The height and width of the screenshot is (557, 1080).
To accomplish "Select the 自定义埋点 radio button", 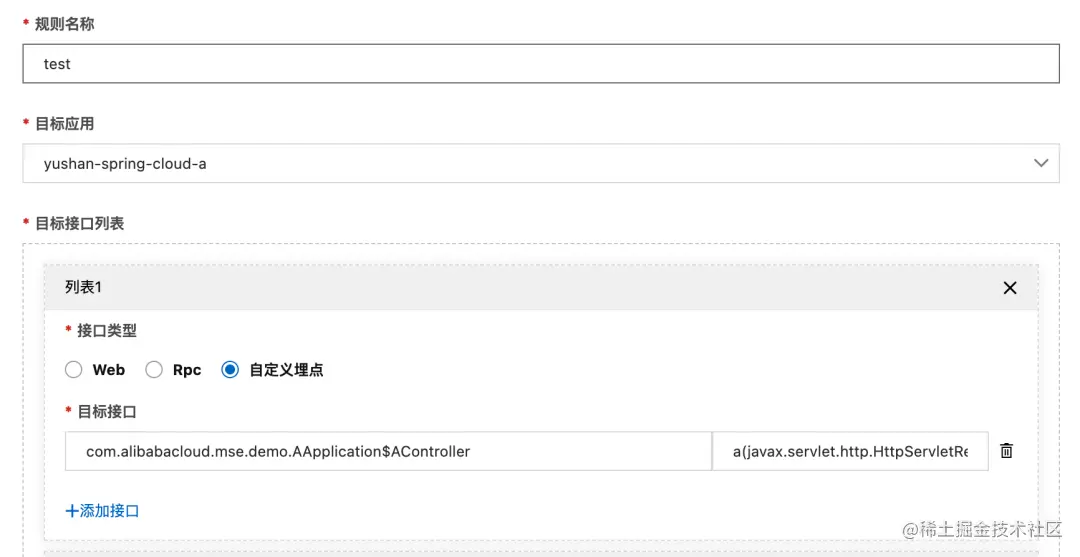I will (230, 370).
